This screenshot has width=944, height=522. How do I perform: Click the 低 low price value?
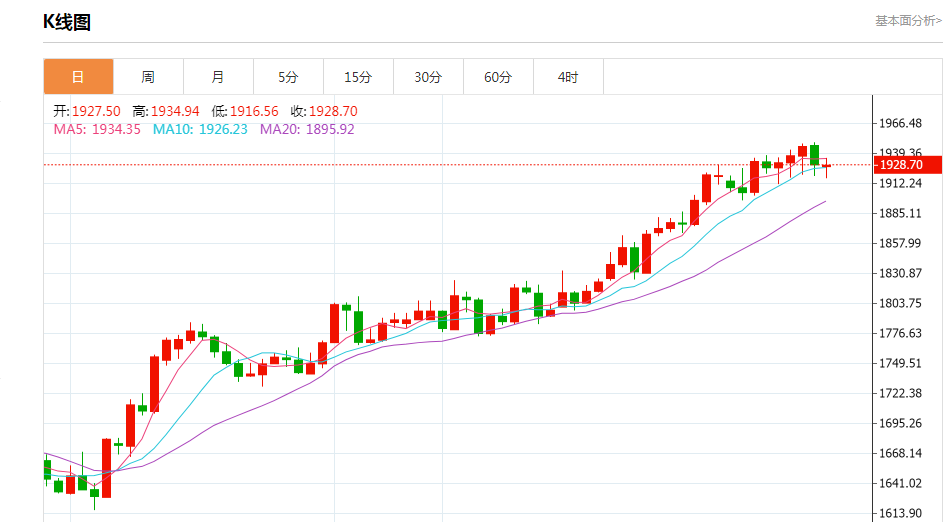point(254,111)
